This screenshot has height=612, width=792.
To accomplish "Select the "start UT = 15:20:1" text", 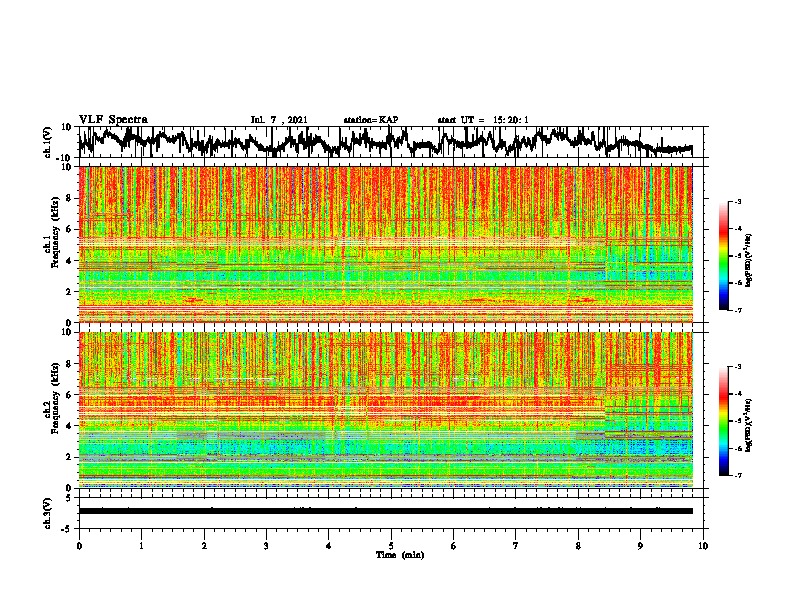I will [483, 120].
